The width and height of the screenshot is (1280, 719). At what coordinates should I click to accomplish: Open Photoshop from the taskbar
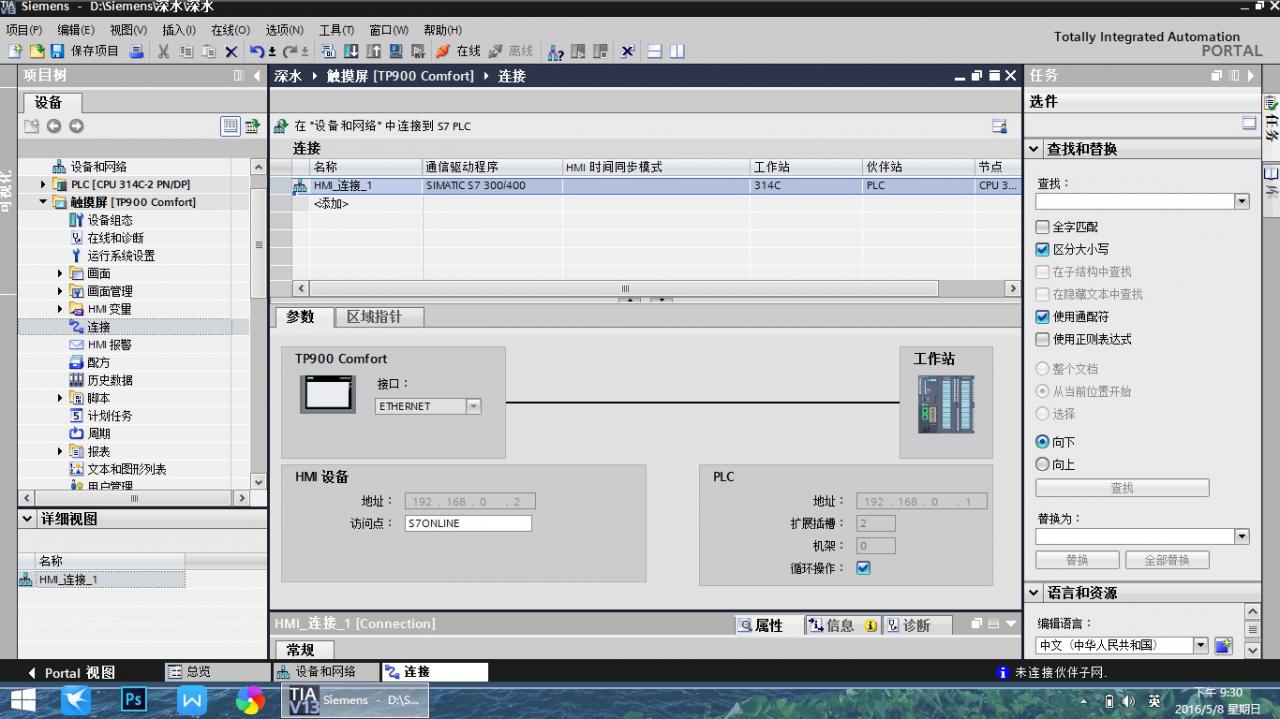133,699
